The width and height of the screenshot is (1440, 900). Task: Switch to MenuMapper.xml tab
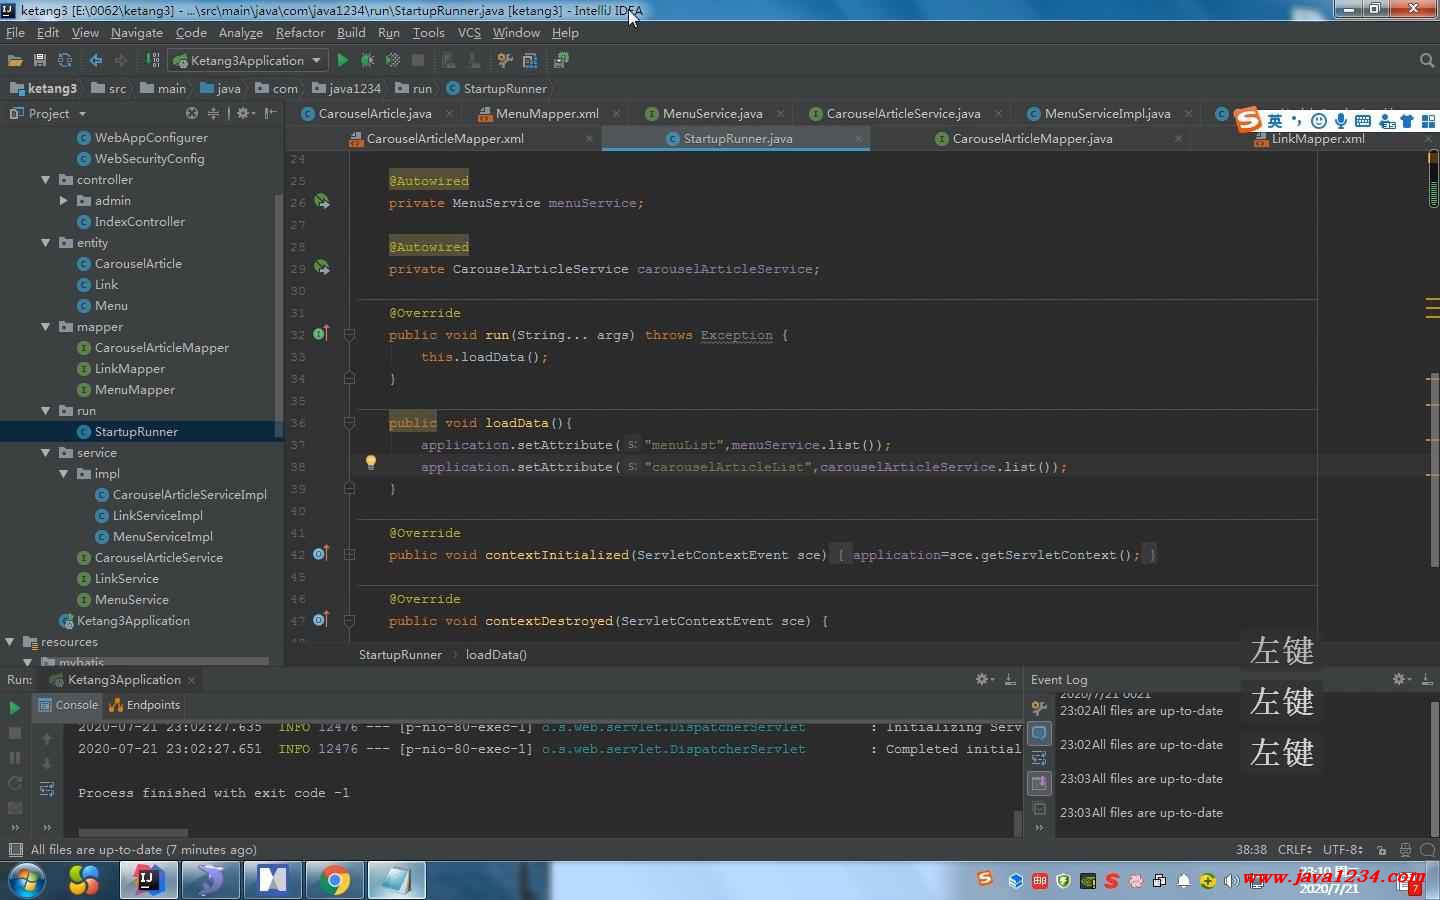pyautogui.click(x=547, y=113)
